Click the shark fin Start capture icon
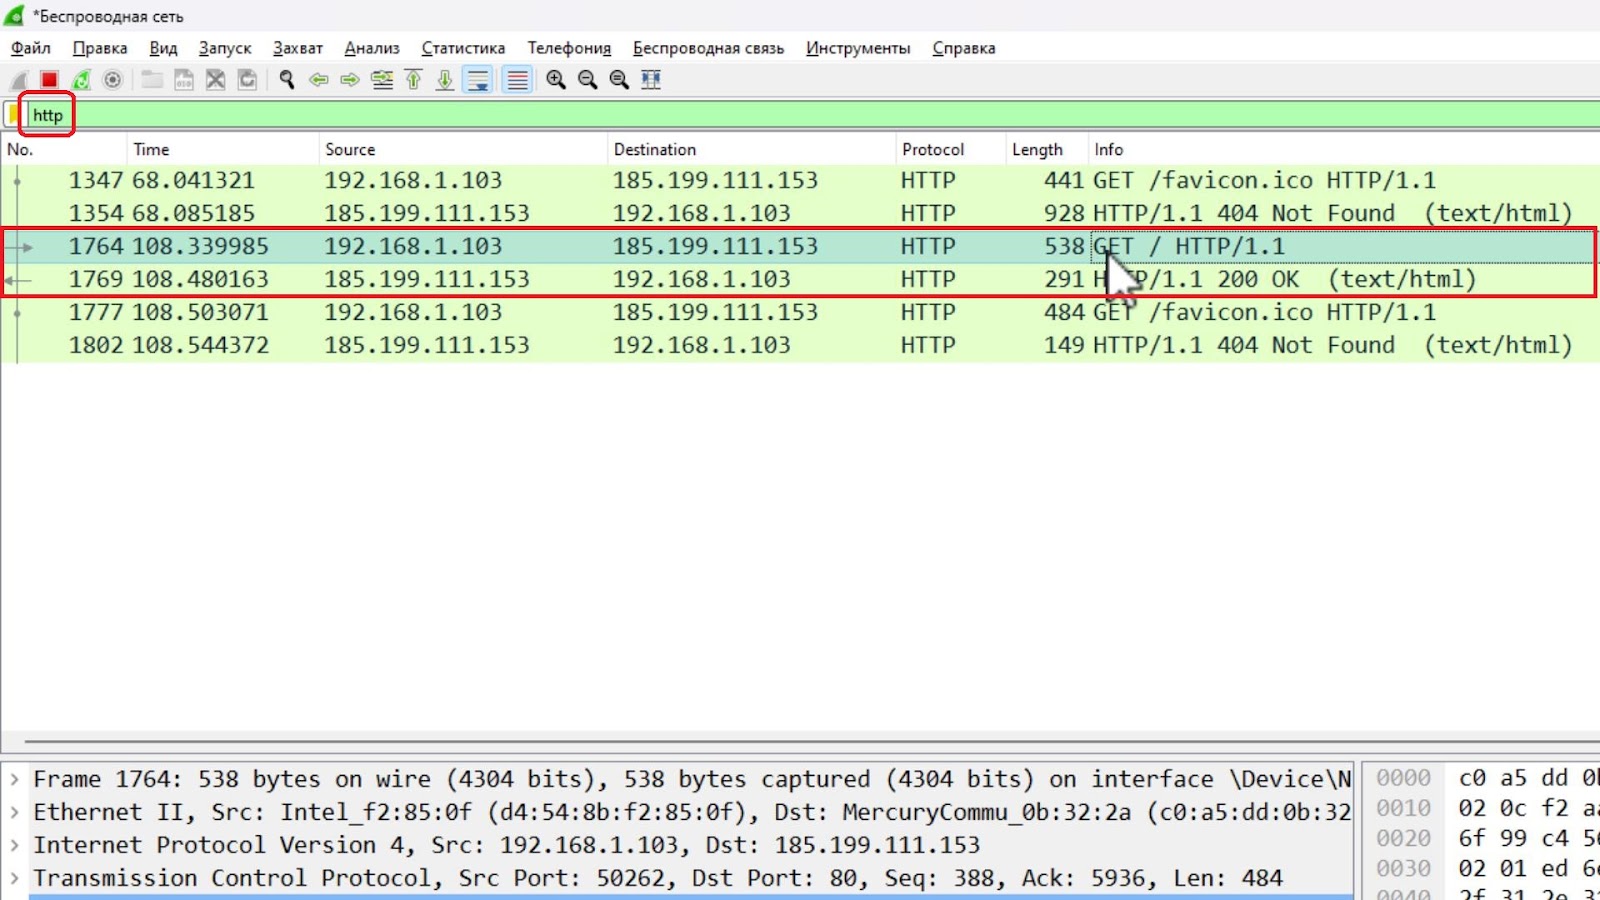The height and width of the screenshot is (900, 1600). [18, 80]
